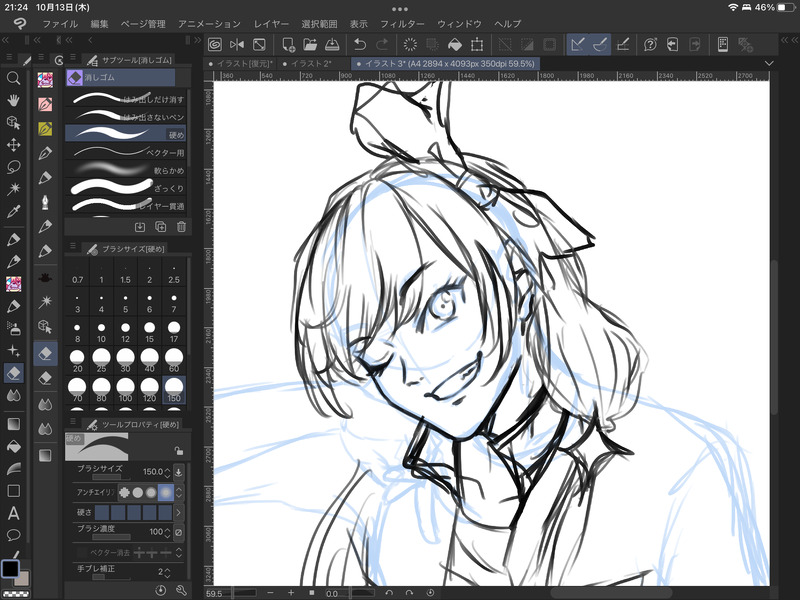The width and height of the screenshot is (800, 600).
Task: Select the Zoom magnifier tool
Action: 13,78
